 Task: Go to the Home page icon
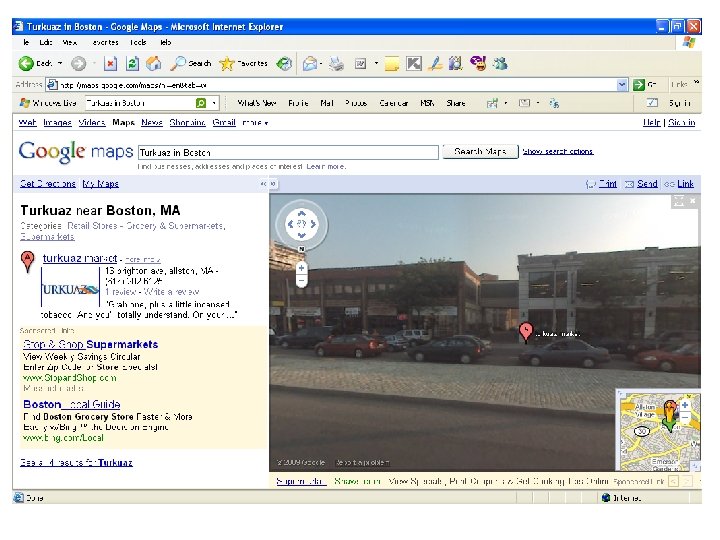153,63
